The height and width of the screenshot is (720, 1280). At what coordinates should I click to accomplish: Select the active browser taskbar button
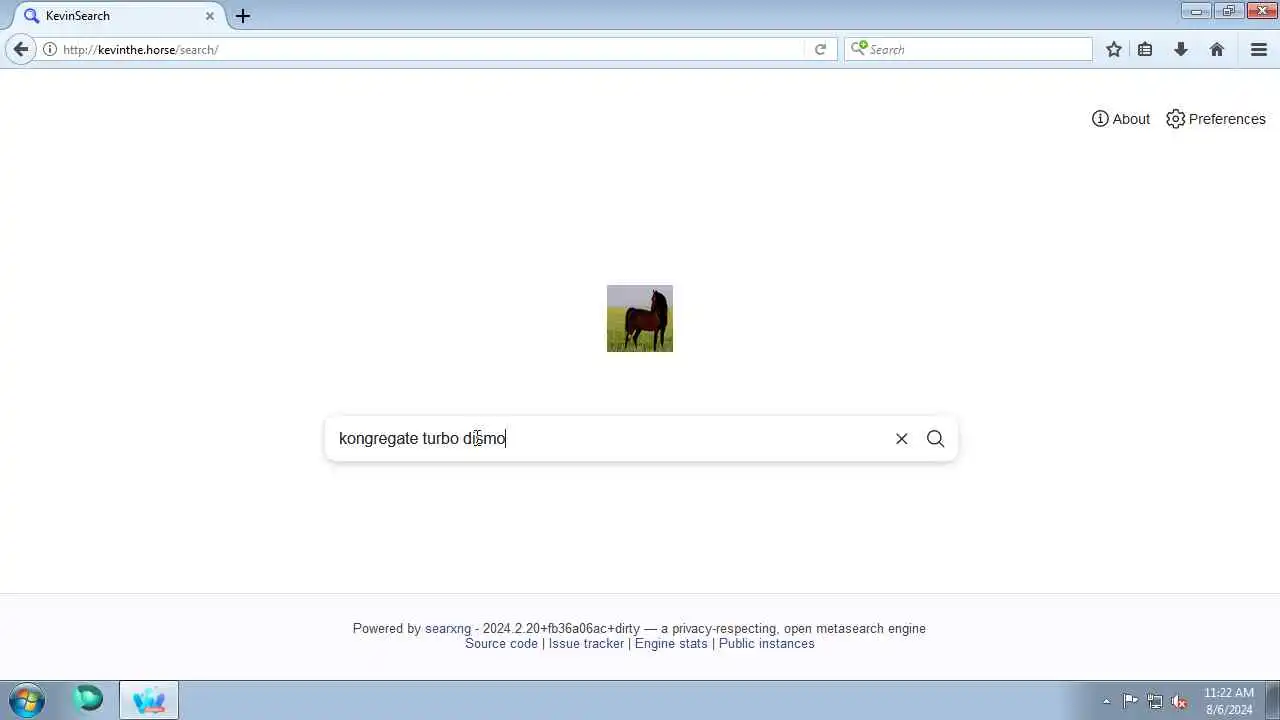(149, 699)
